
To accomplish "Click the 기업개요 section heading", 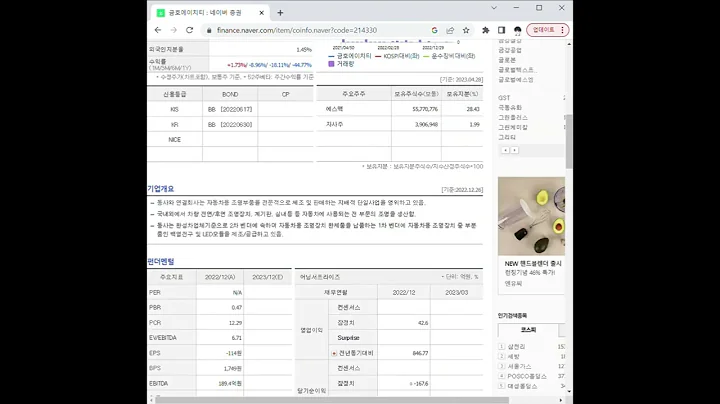I will pyautogui.click(x=161, y=189).
